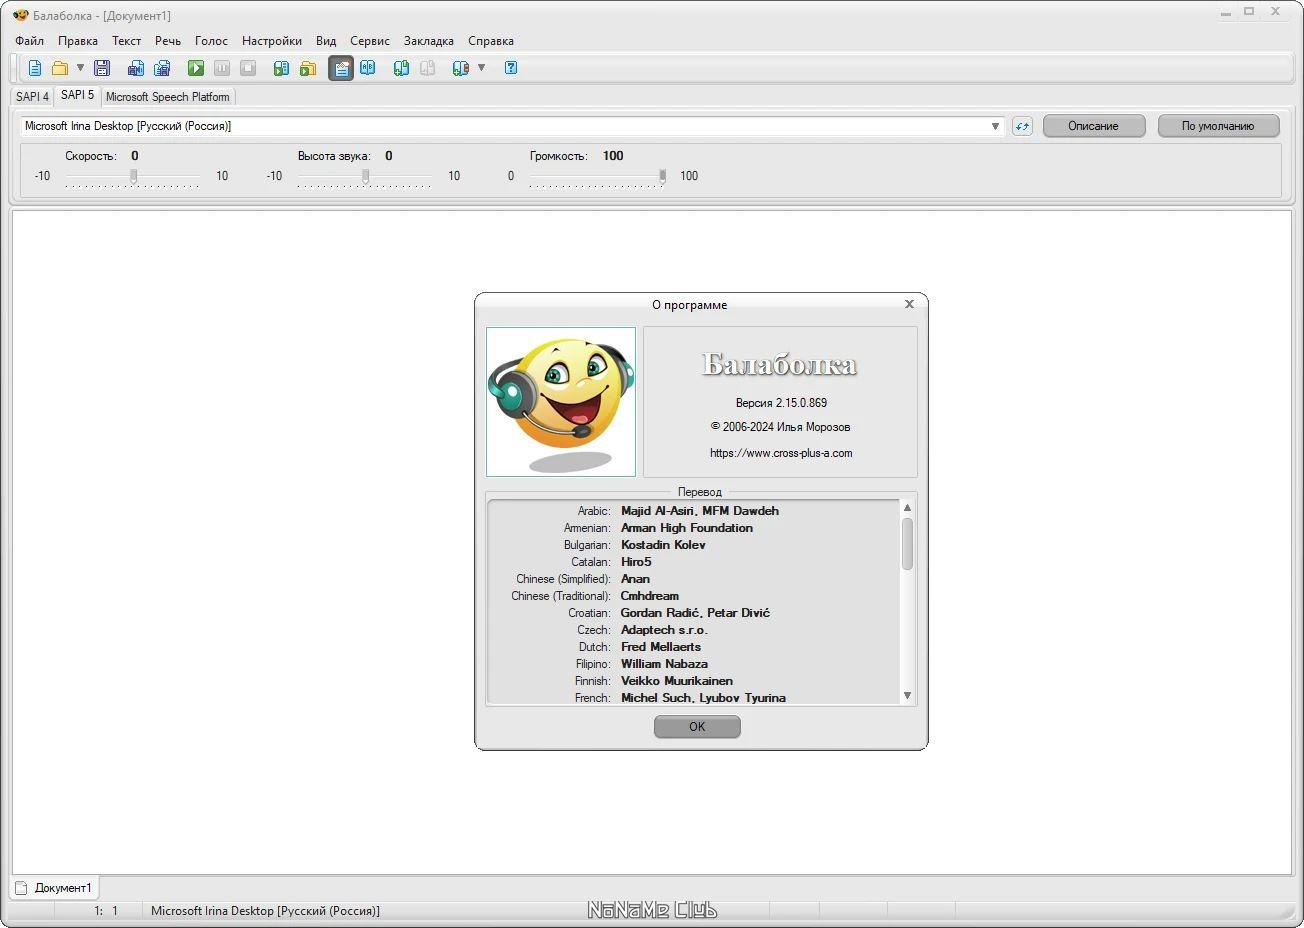Switch to Microsoft Speech Platform tab
Image resolution: width=1304 pixels, height=928 pixels.
168,97
